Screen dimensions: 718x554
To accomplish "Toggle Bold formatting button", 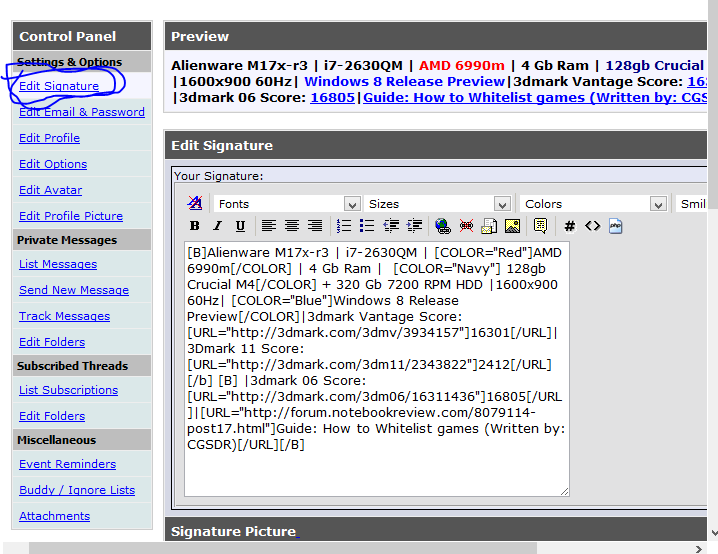I will (195, 226).
